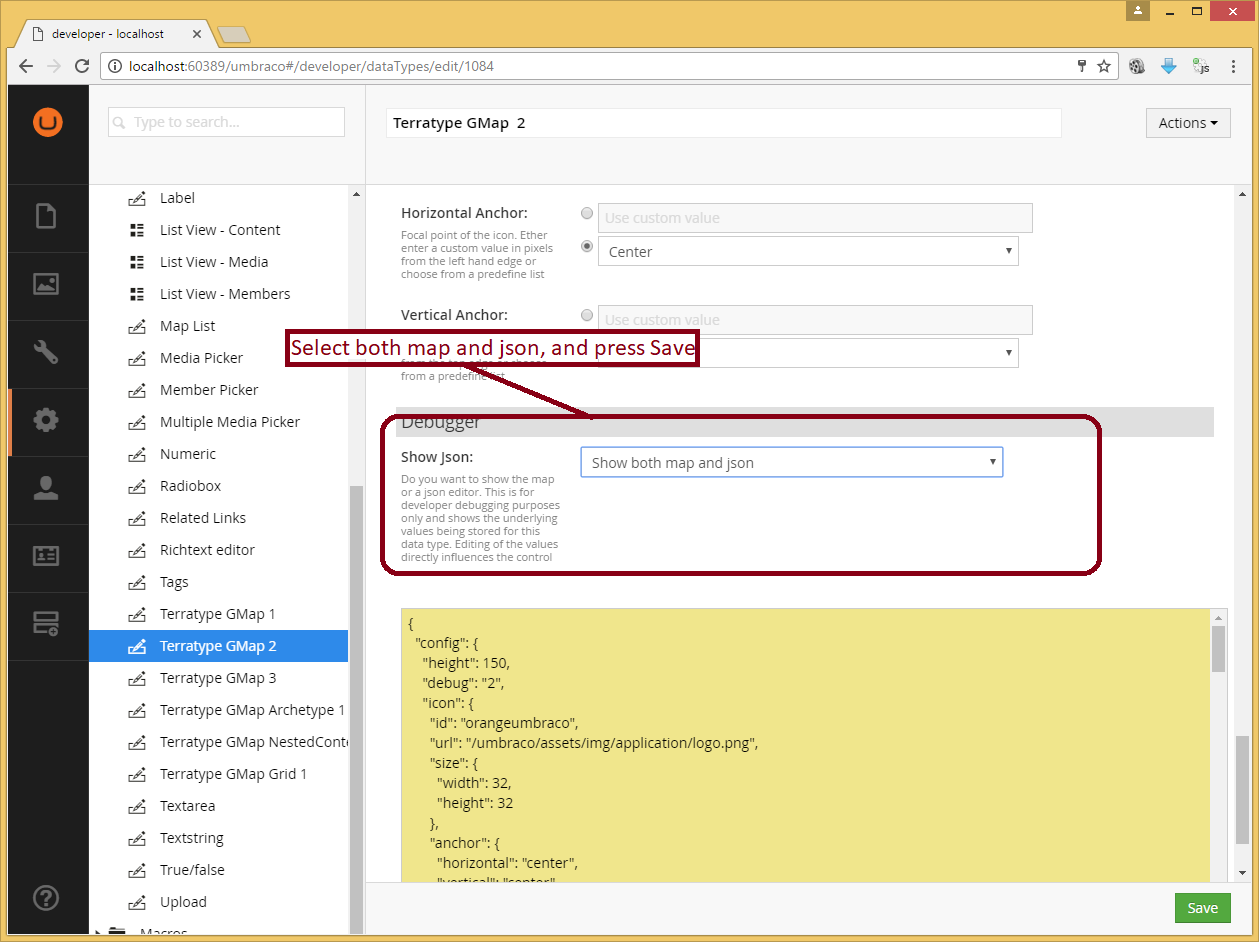Open the Help question mark
The width and height of the screenshot is (1259, 942).
[46, 897]
